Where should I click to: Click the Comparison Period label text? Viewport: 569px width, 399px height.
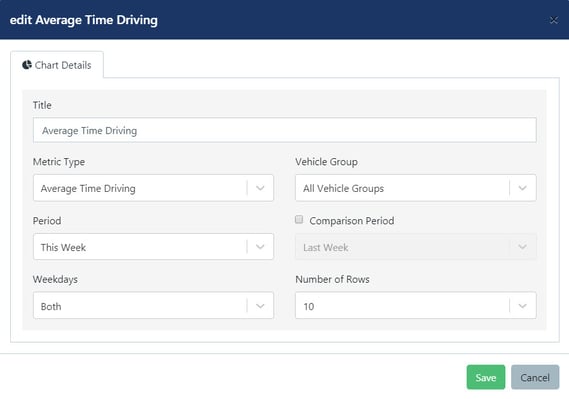coord(352,221)
